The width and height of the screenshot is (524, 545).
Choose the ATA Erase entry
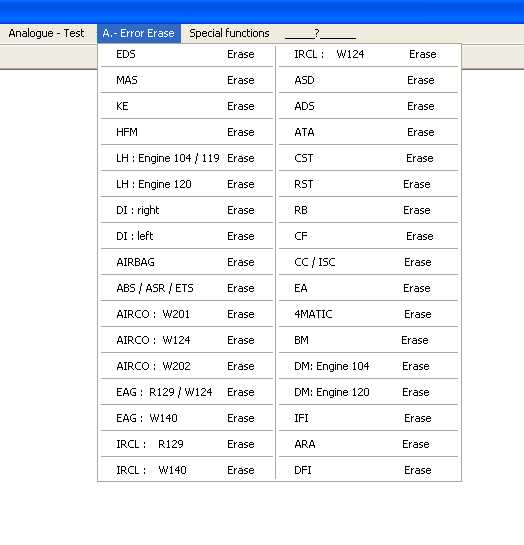tap(368, 132)
